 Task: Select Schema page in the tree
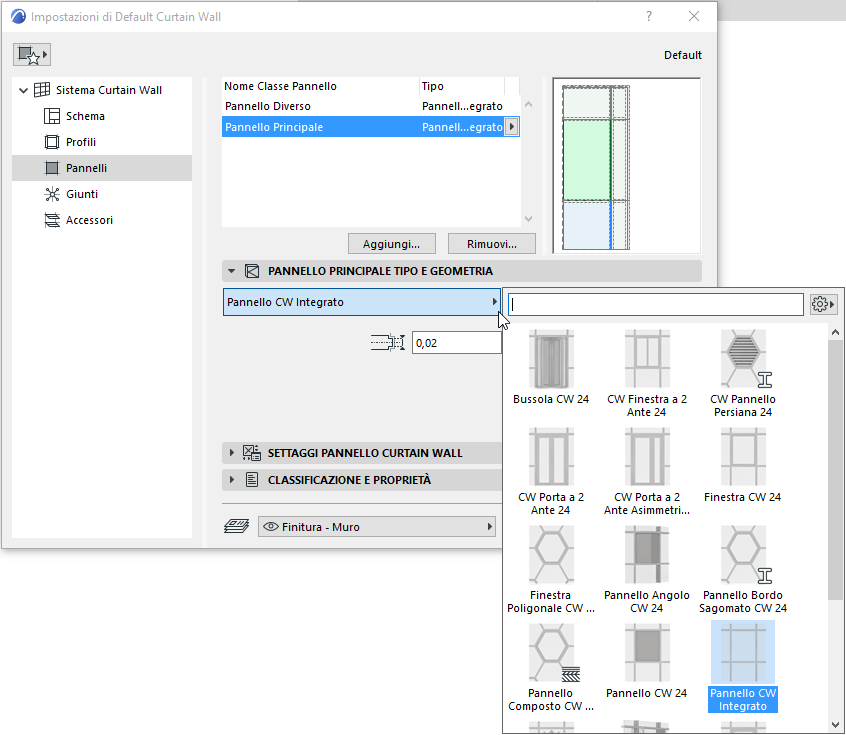coord(85,116)
